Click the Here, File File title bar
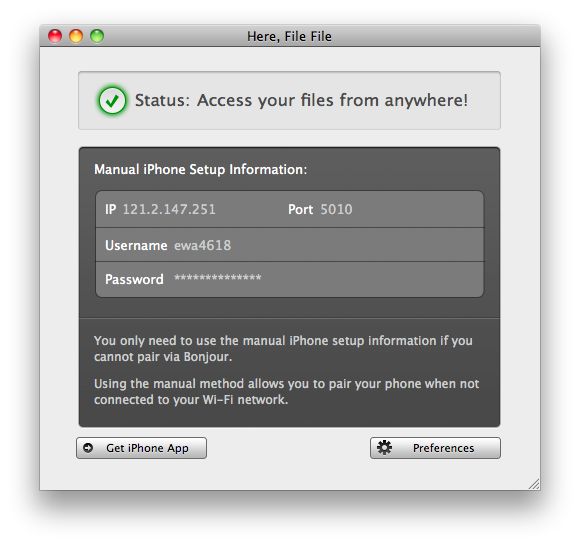Image resolution: width=580 pixels, height=545 pixels. click(x=290, y=36)
